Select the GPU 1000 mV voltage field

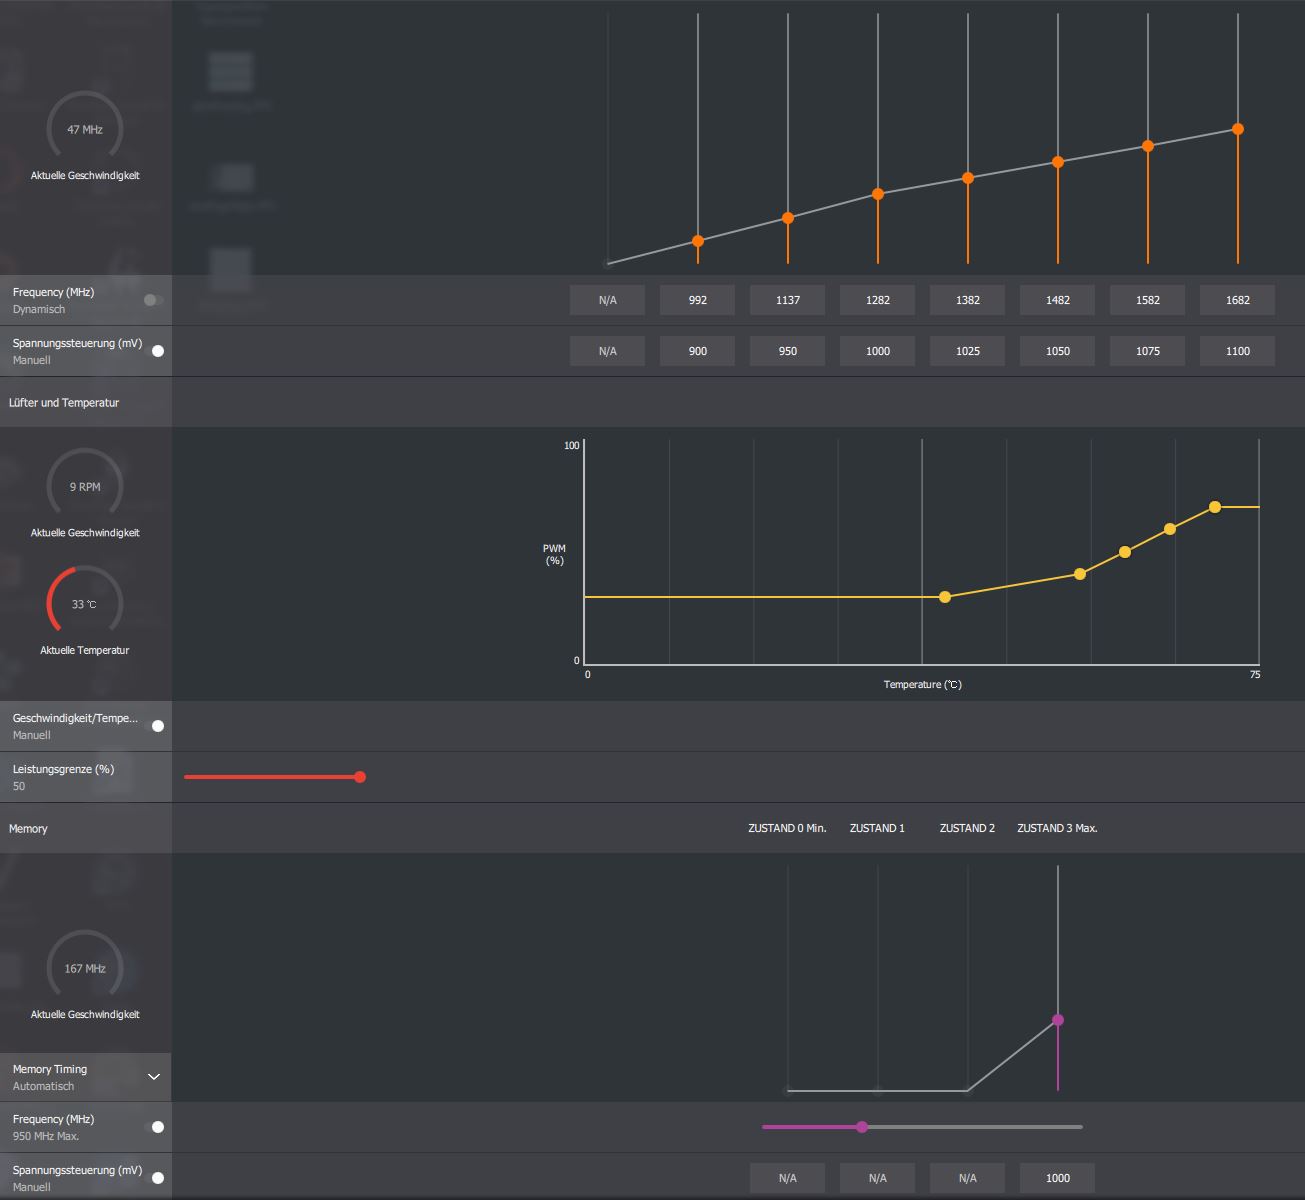(878, 351)
